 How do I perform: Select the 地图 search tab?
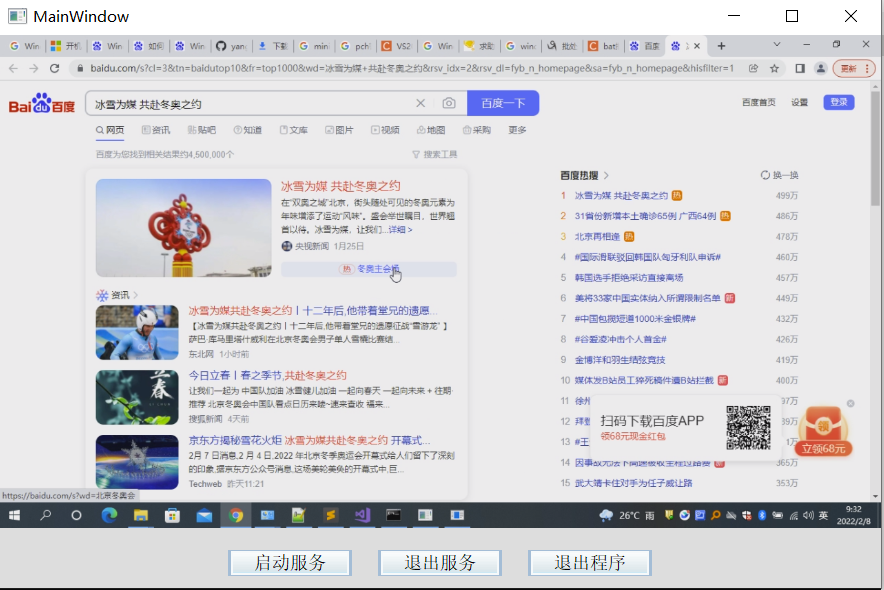[431, 130]
